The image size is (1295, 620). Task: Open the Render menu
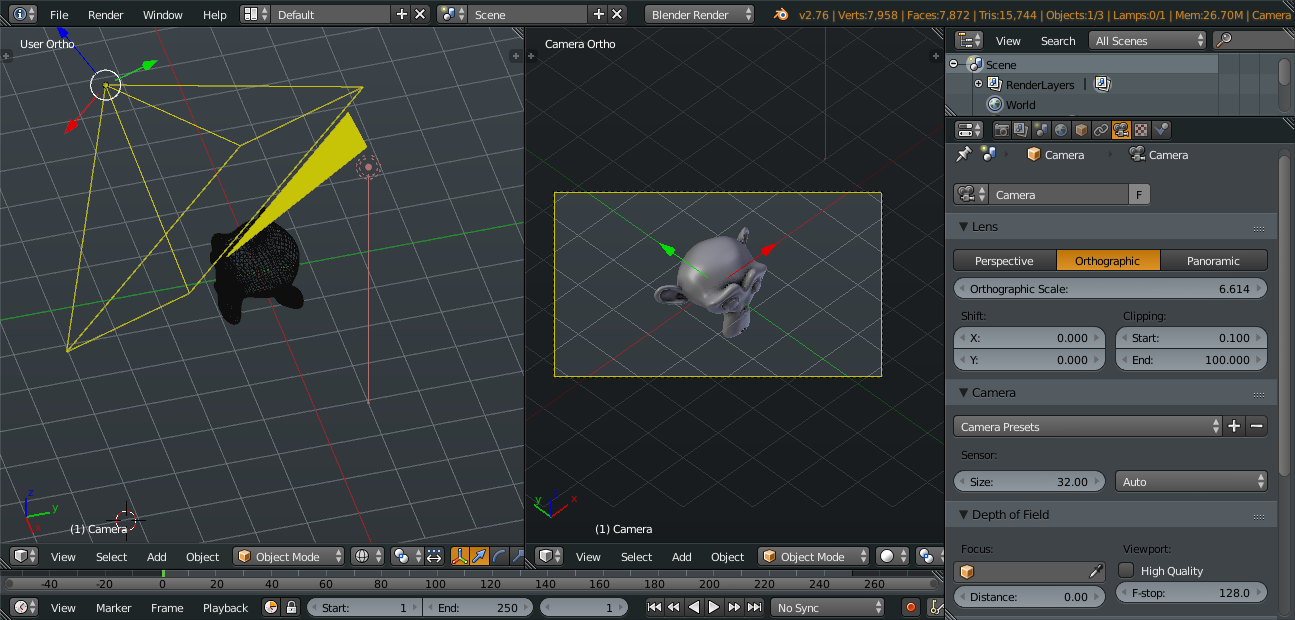pyautogui.click(x=105, y=15)
